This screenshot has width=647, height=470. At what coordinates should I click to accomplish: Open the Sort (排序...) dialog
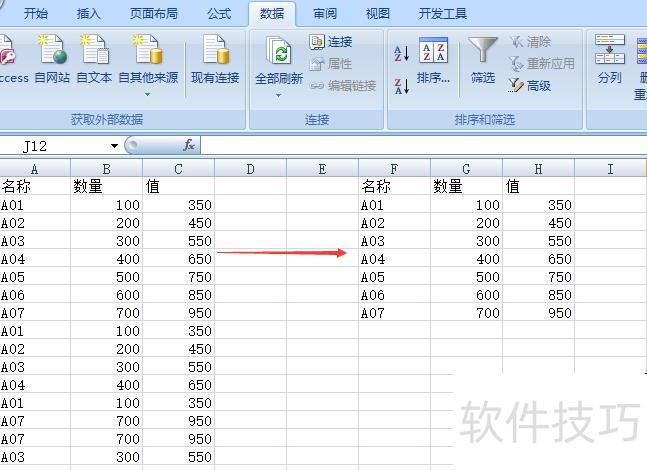(433, 60)
